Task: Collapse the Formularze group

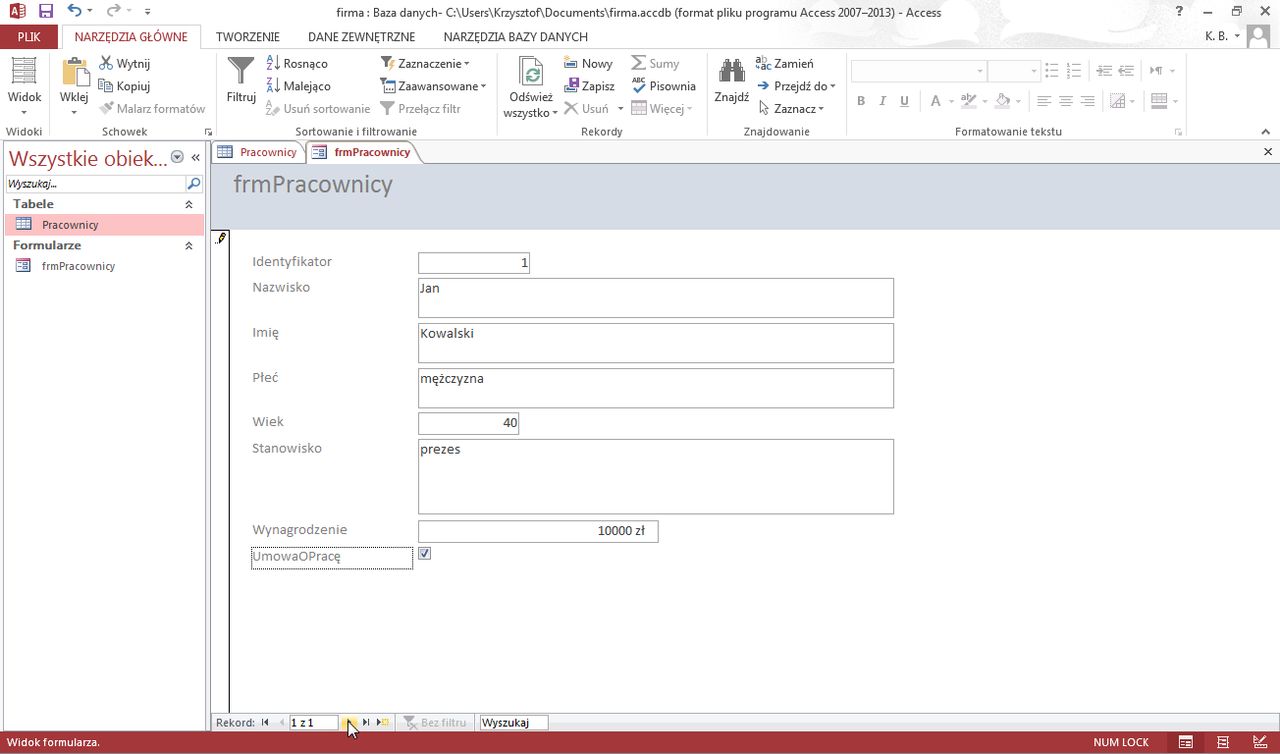Action: point(188,245)
